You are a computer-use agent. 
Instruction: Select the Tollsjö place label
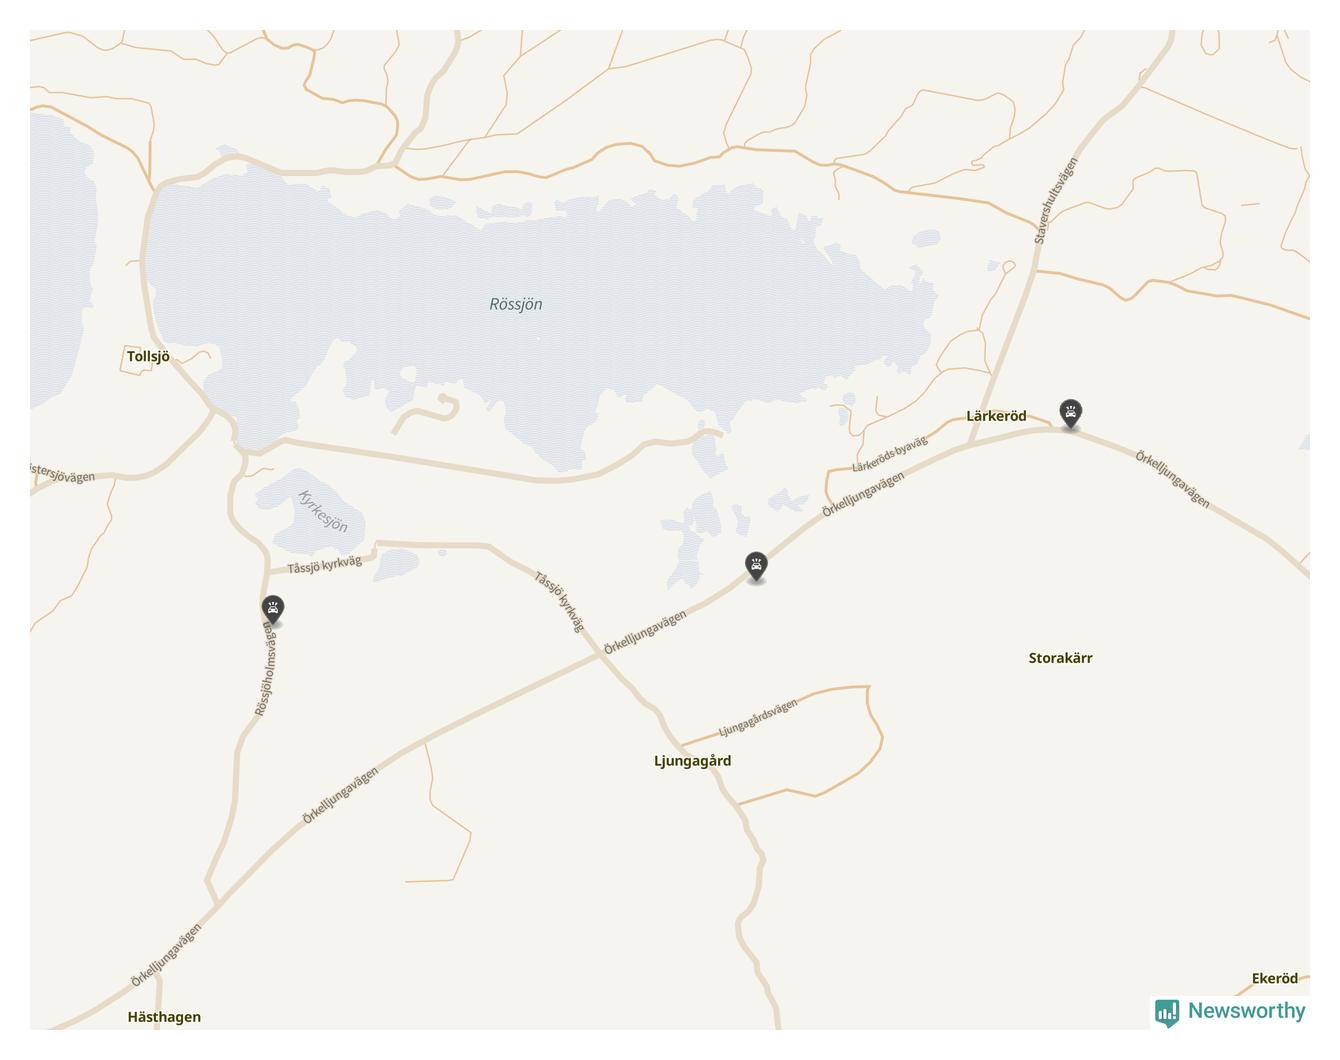[148, 356]
